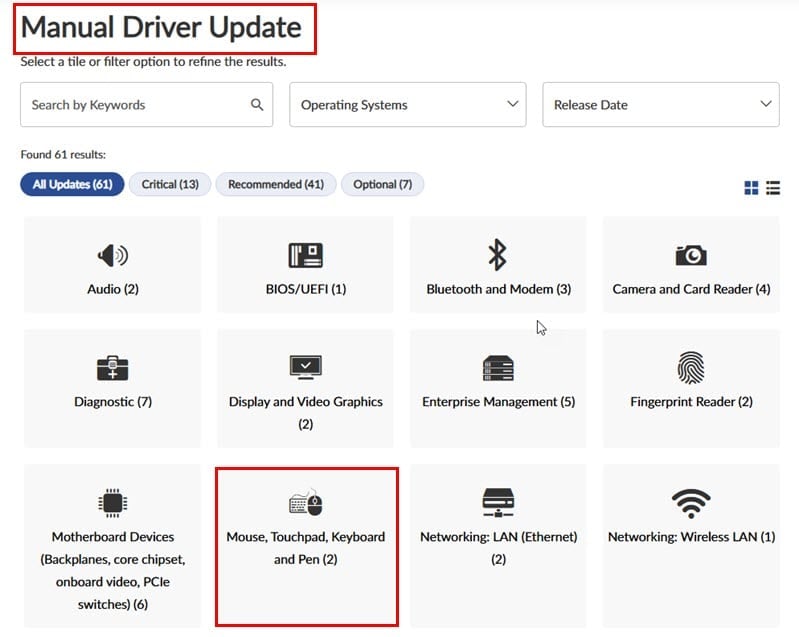Filter by Recommended (41) updates
This screenshot has width=799, height=637.
tap(276, 184)
